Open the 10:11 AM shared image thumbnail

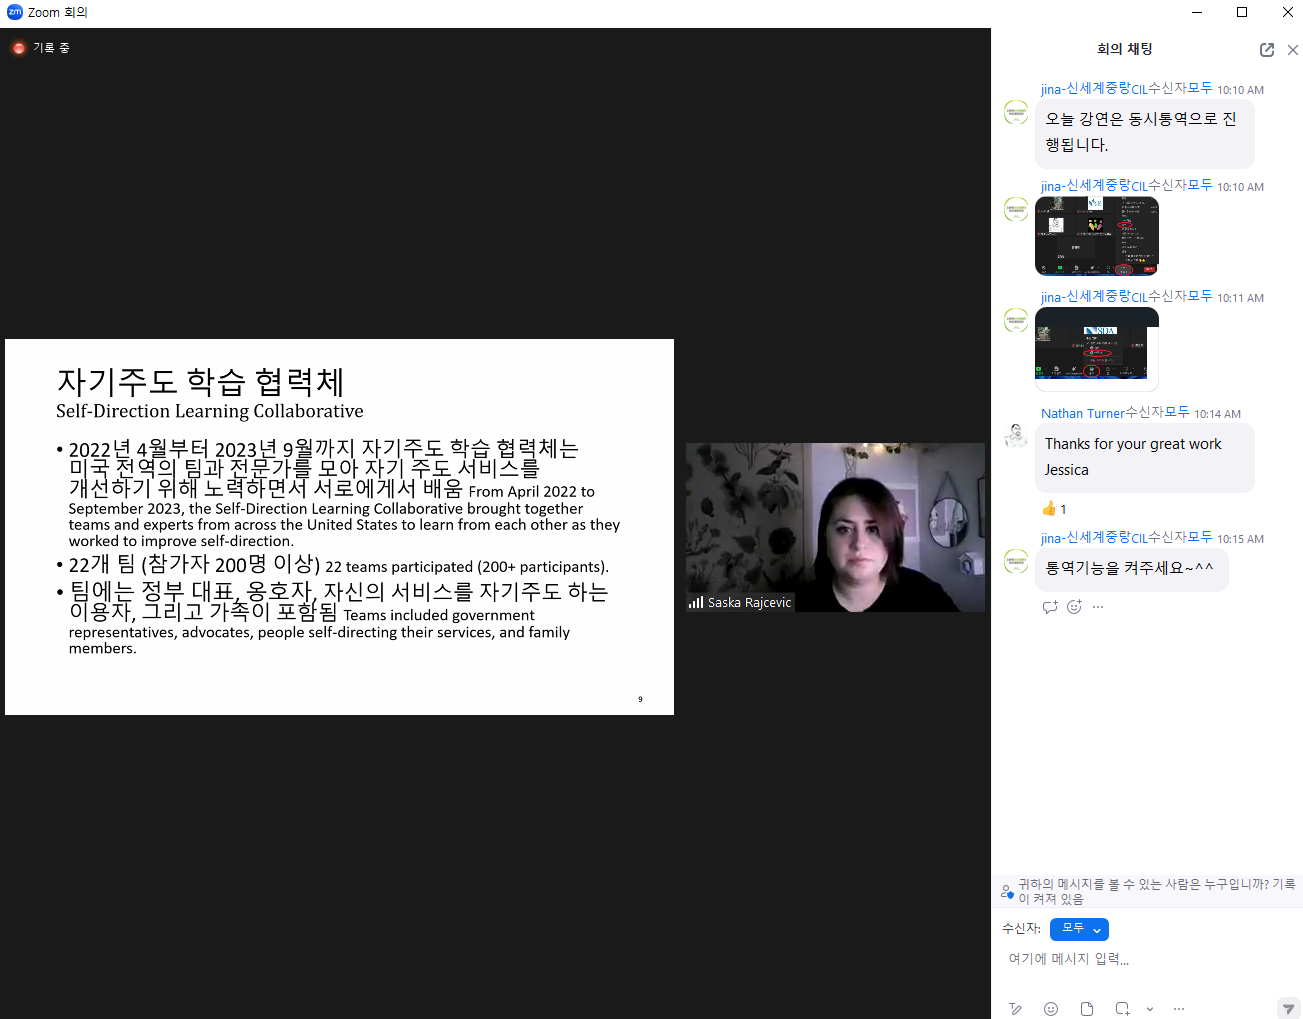tap(1096, 348)
